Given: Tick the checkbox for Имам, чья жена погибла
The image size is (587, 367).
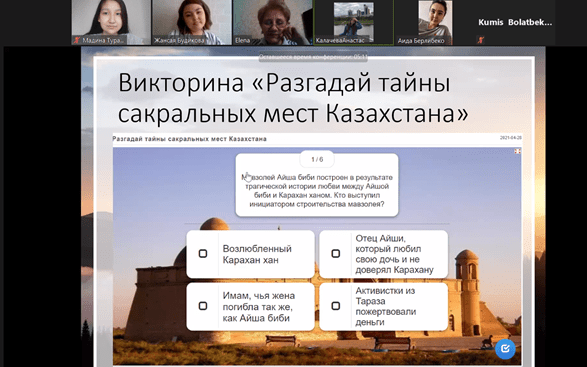Looking at the screenshot, I should [x=203, y=306].
